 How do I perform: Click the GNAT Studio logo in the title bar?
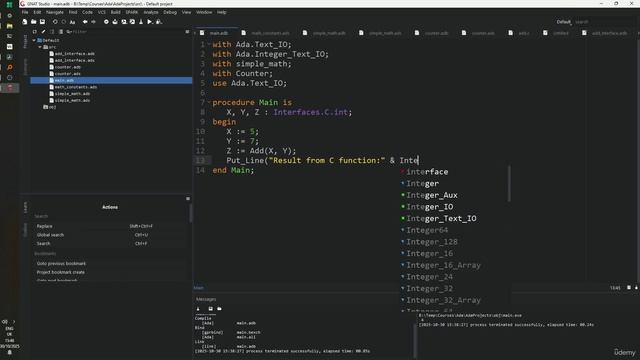(23, 4)
